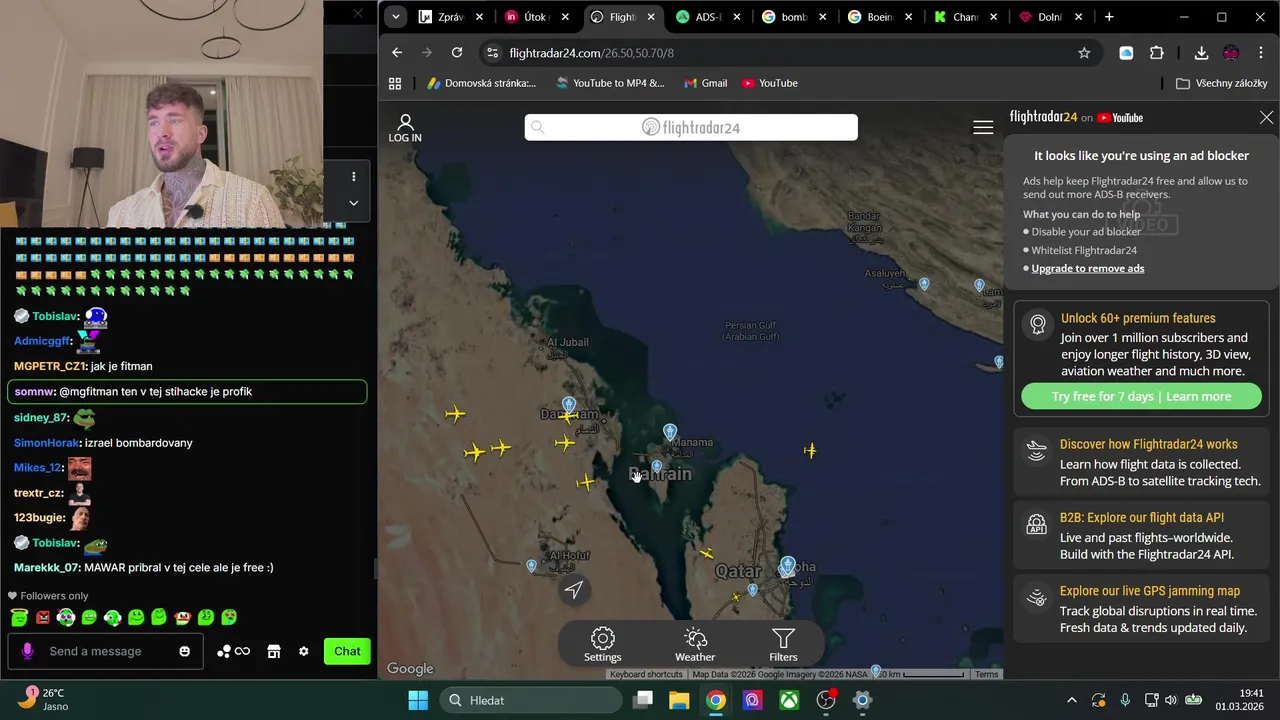Switch to the Boeing tab
This screenshot has height=720, width=1280.
pos(881,17)
